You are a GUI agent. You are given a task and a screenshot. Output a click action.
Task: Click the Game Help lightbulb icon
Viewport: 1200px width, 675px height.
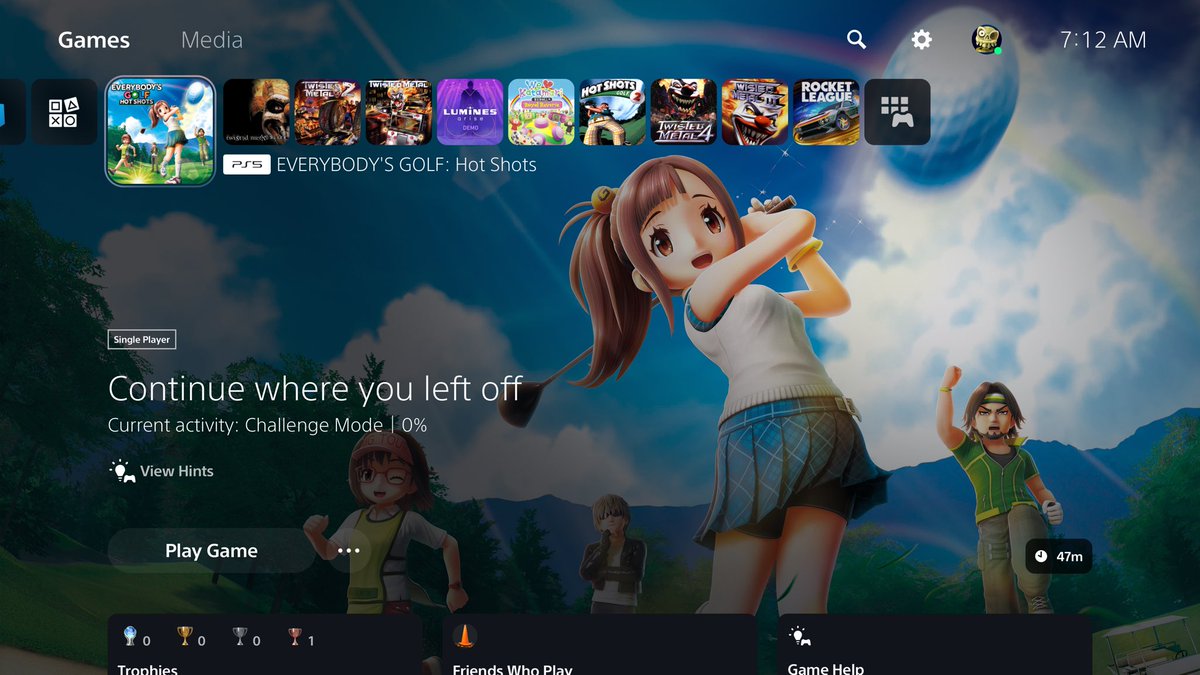pyautogui.click(x=800, y=636)
